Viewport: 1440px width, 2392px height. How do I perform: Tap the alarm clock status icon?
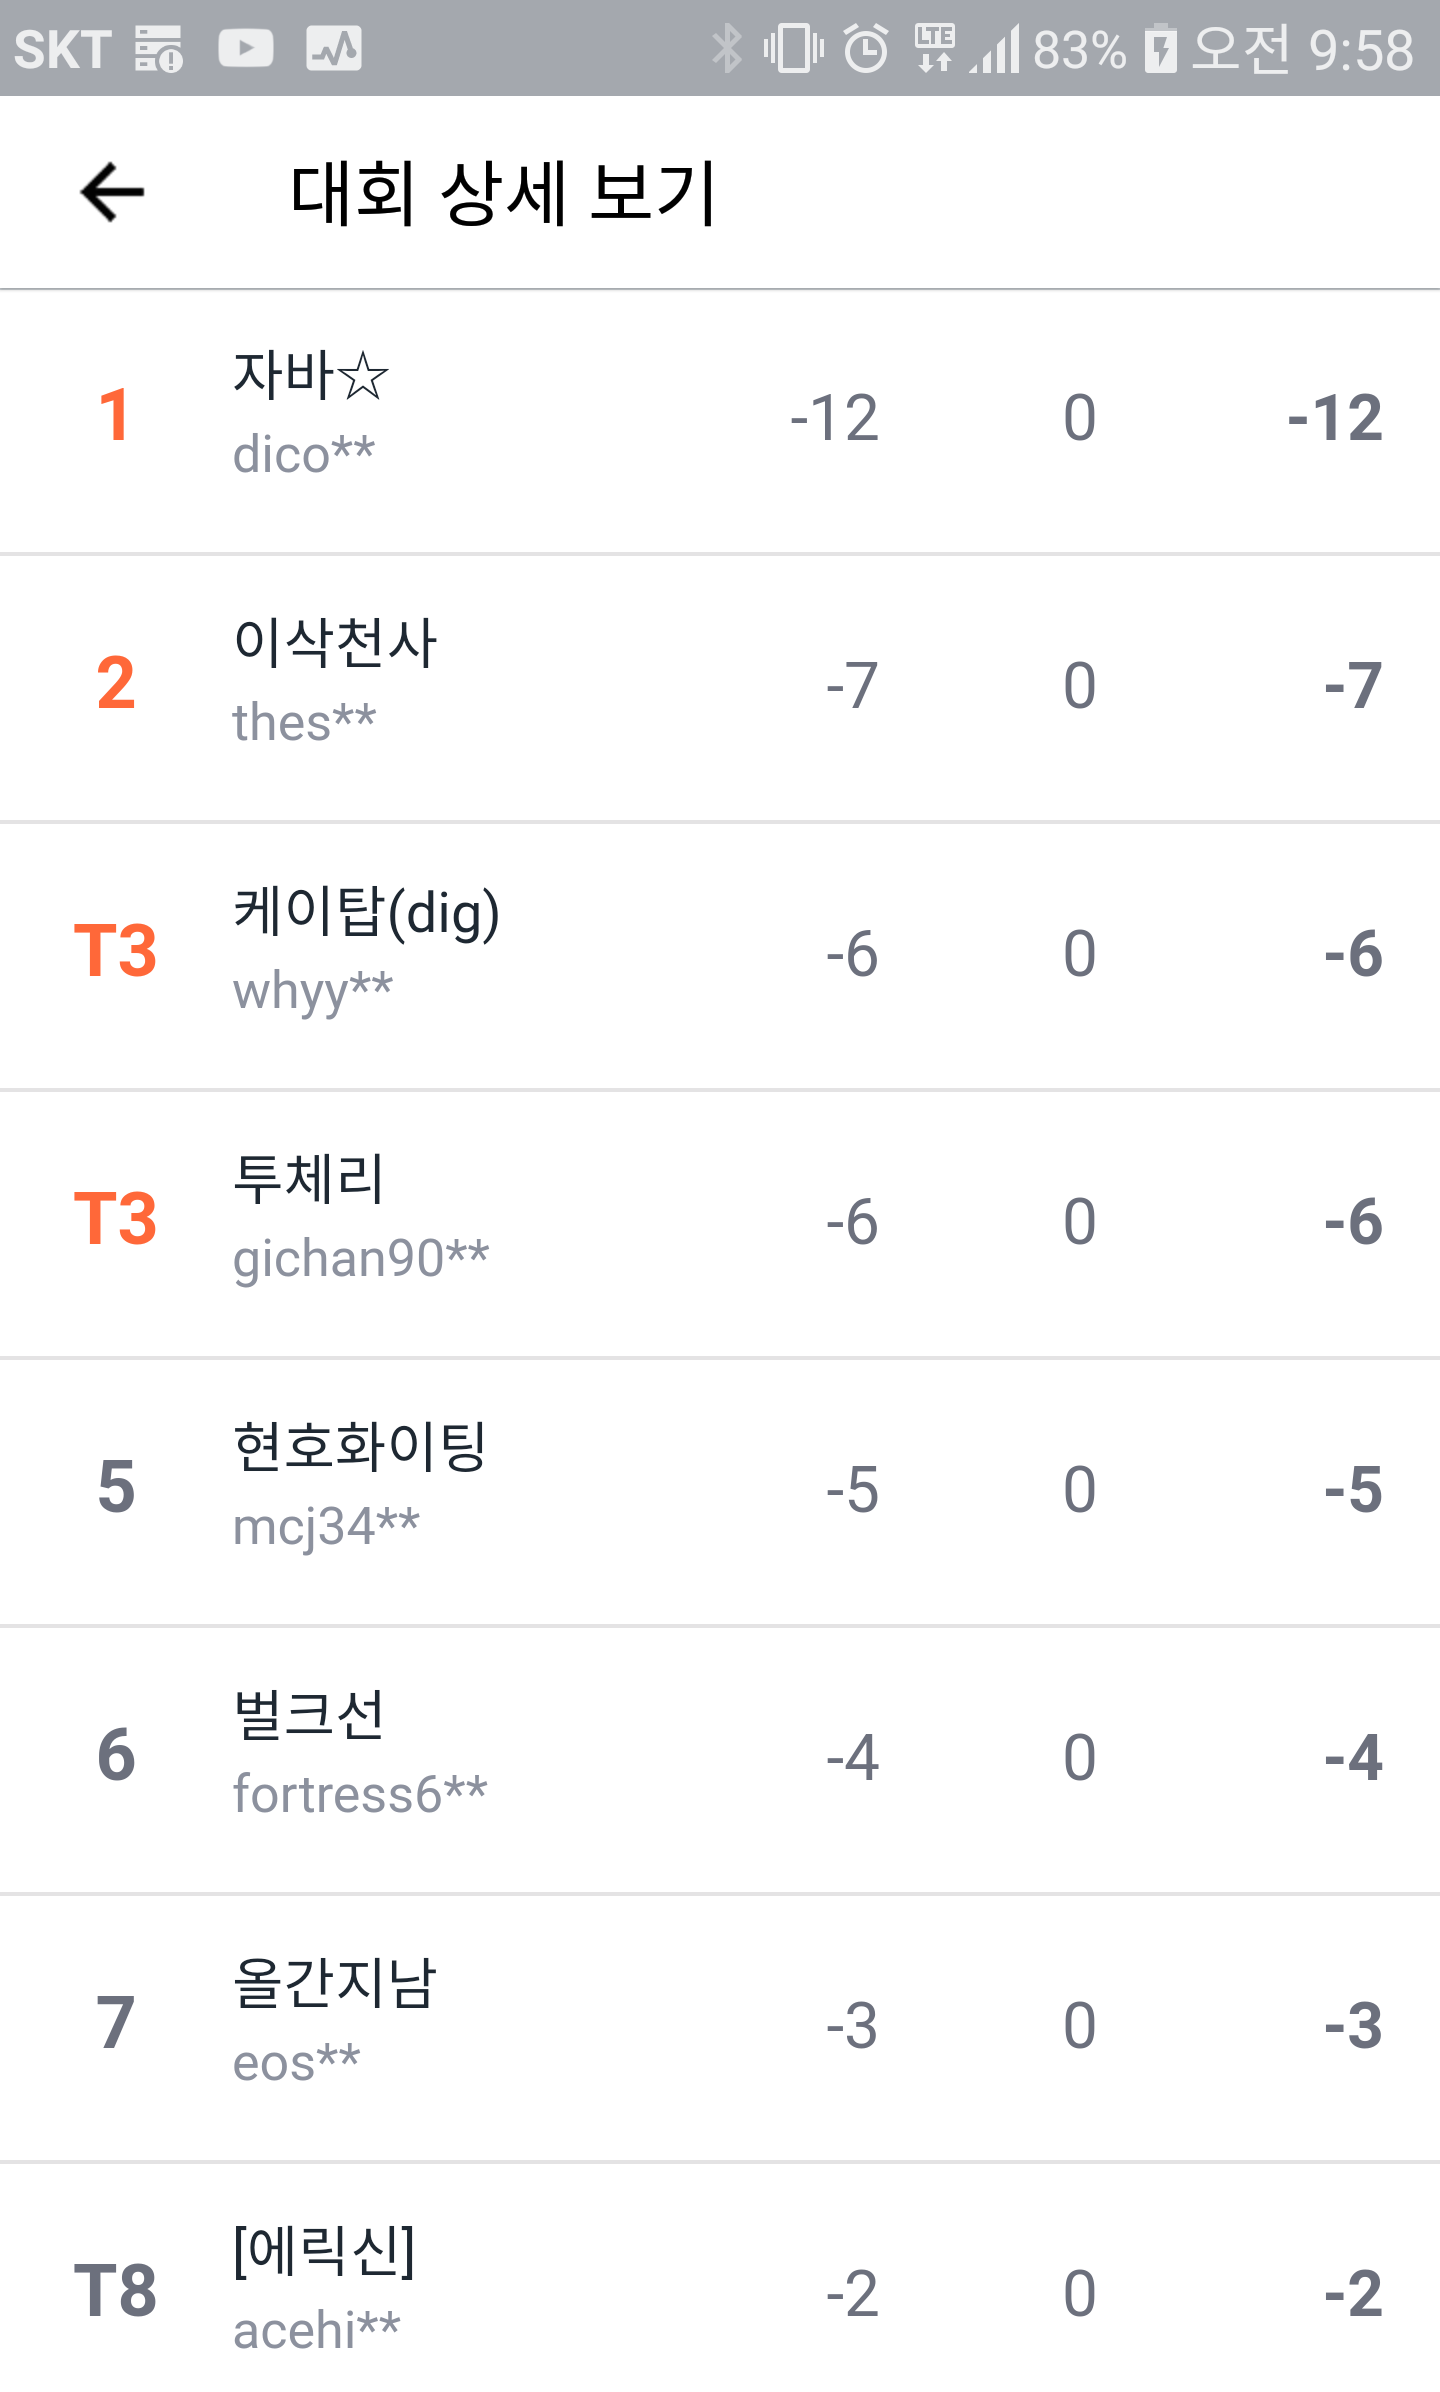point(866,49)
